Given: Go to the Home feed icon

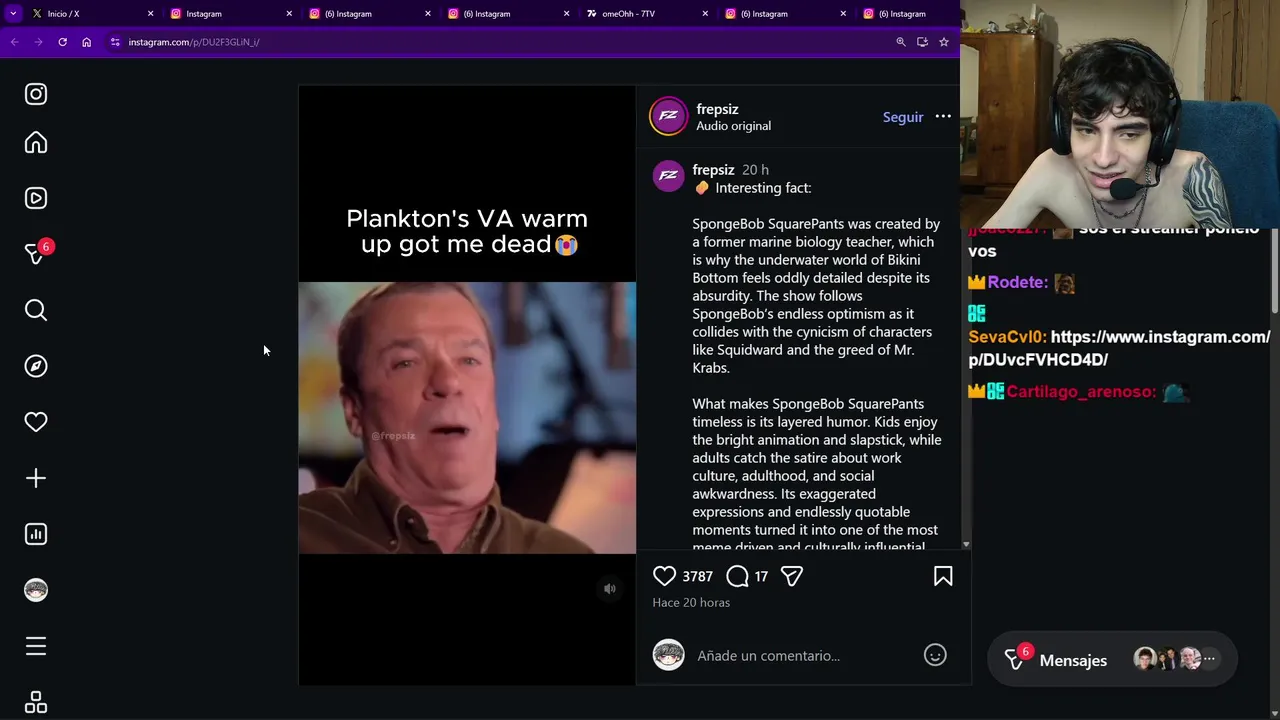Looking at the screenshot, I should point(36,143).
